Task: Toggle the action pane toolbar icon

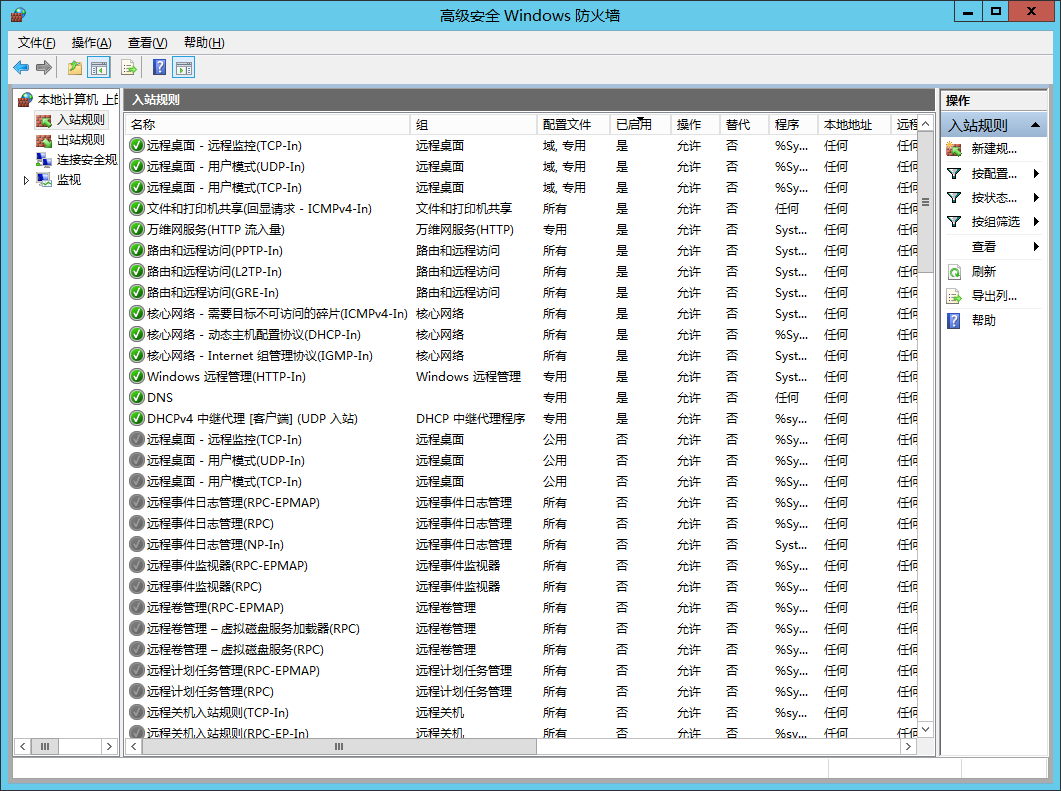Action: [x=184, y=68]
